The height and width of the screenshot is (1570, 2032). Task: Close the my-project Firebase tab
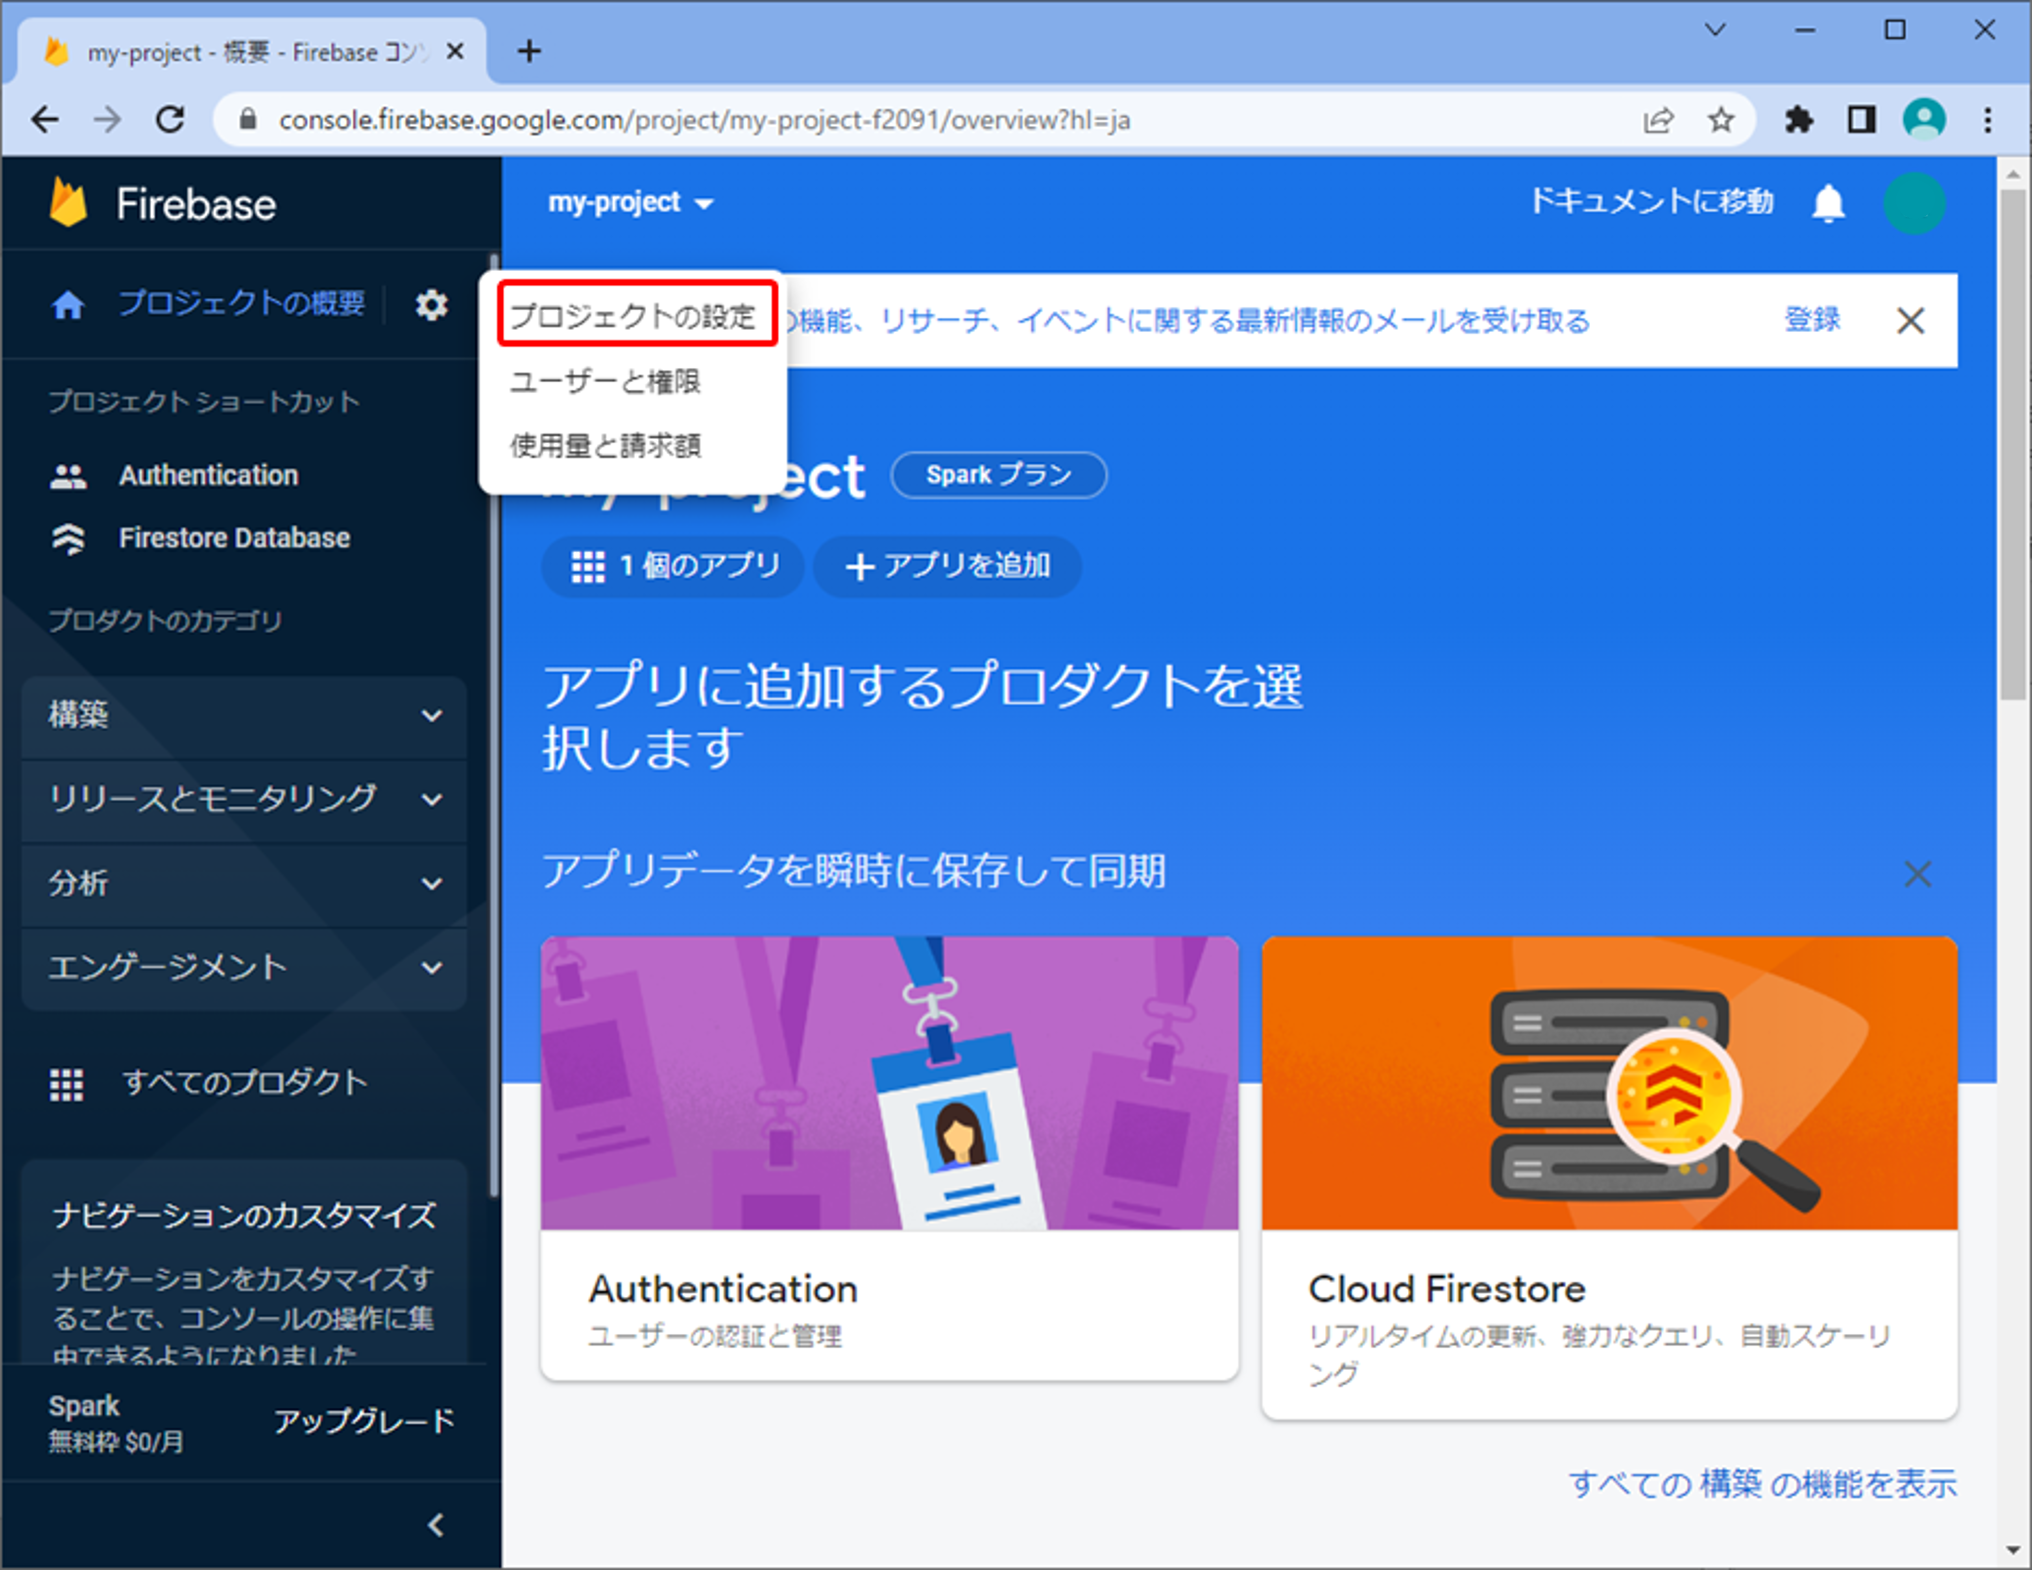click(x=455, y=51)
